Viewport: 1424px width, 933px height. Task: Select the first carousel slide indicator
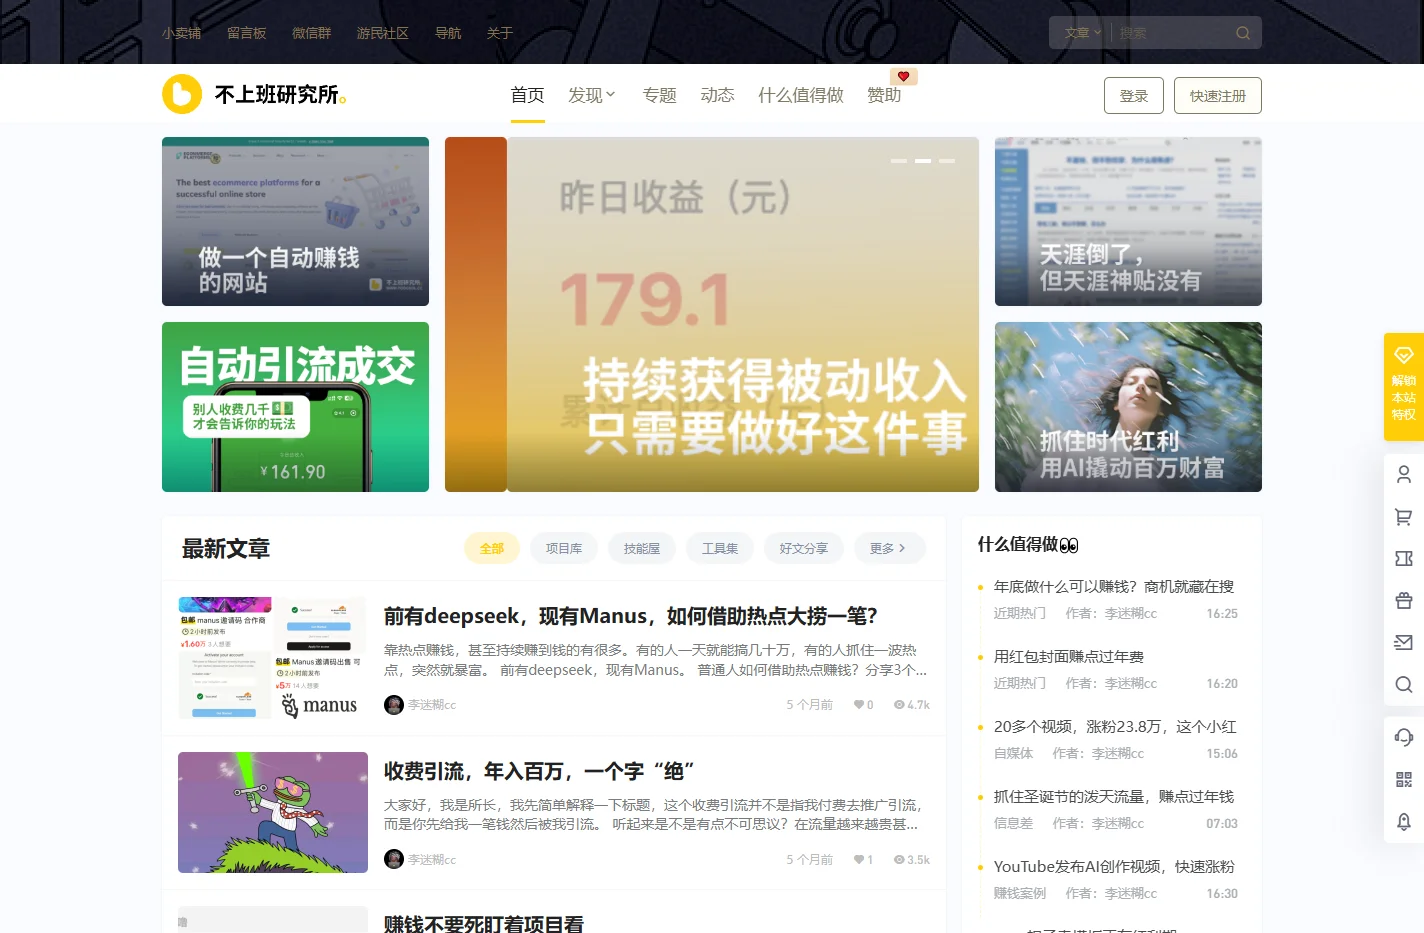click(x=899, y=161)
